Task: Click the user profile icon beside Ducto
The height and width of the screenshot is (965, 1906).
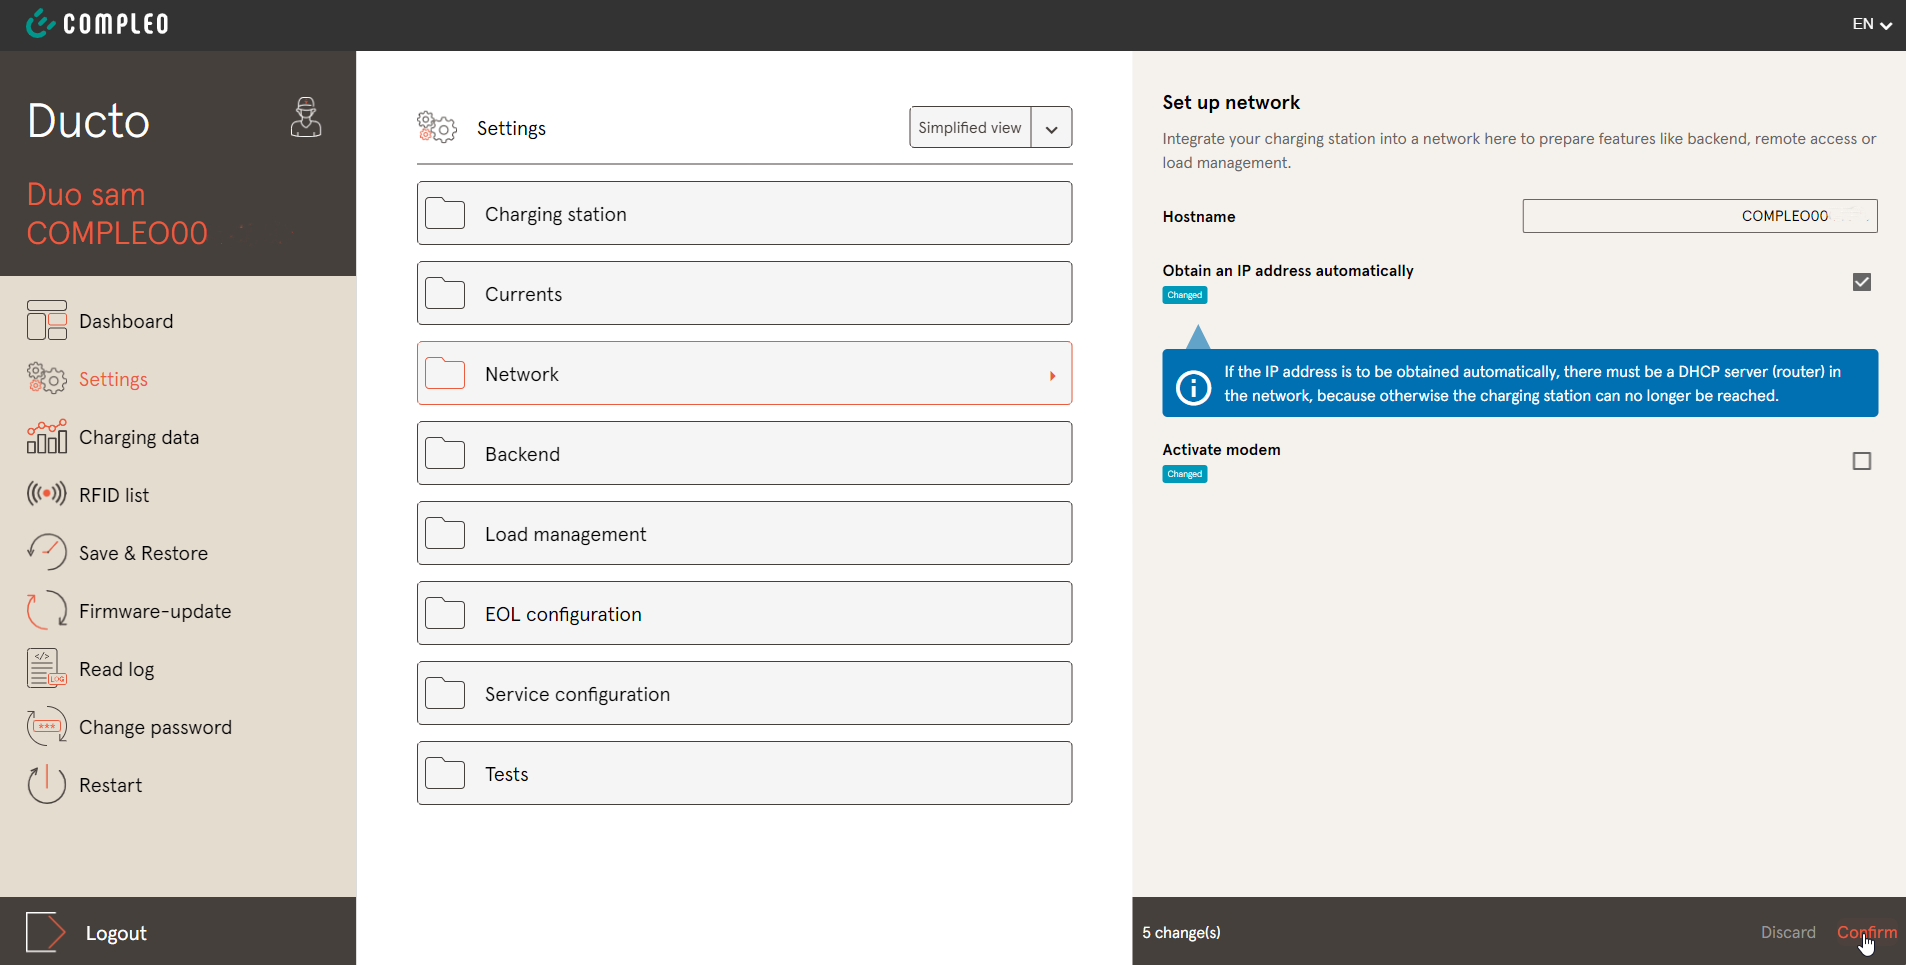Action: [306, 118]
